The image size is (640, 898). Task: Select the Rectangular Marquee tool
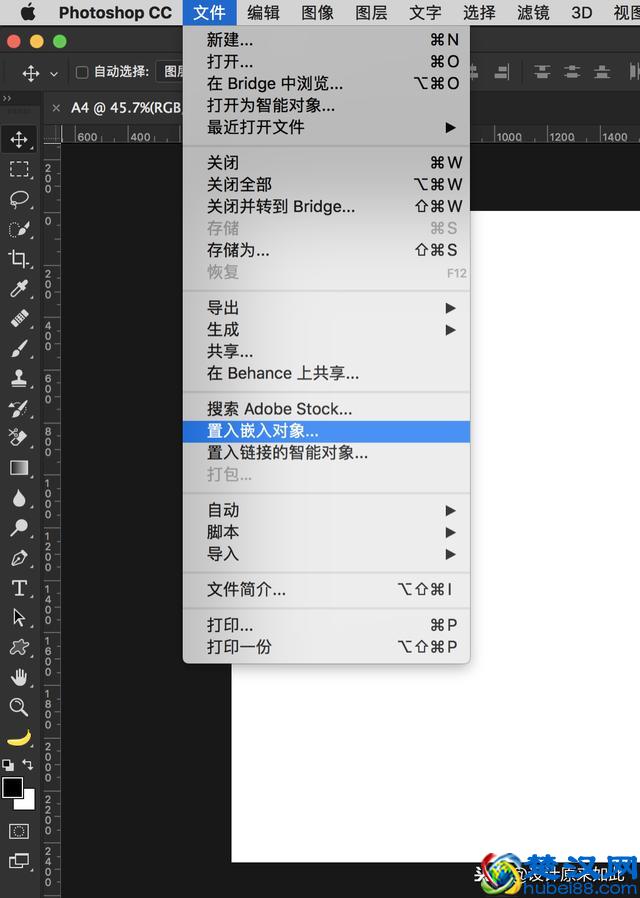coord(19,169)
